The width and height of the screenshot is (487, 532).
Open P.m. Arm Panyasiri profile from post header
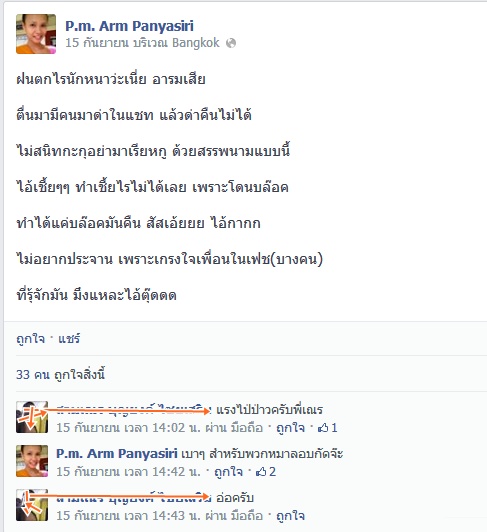129,26
